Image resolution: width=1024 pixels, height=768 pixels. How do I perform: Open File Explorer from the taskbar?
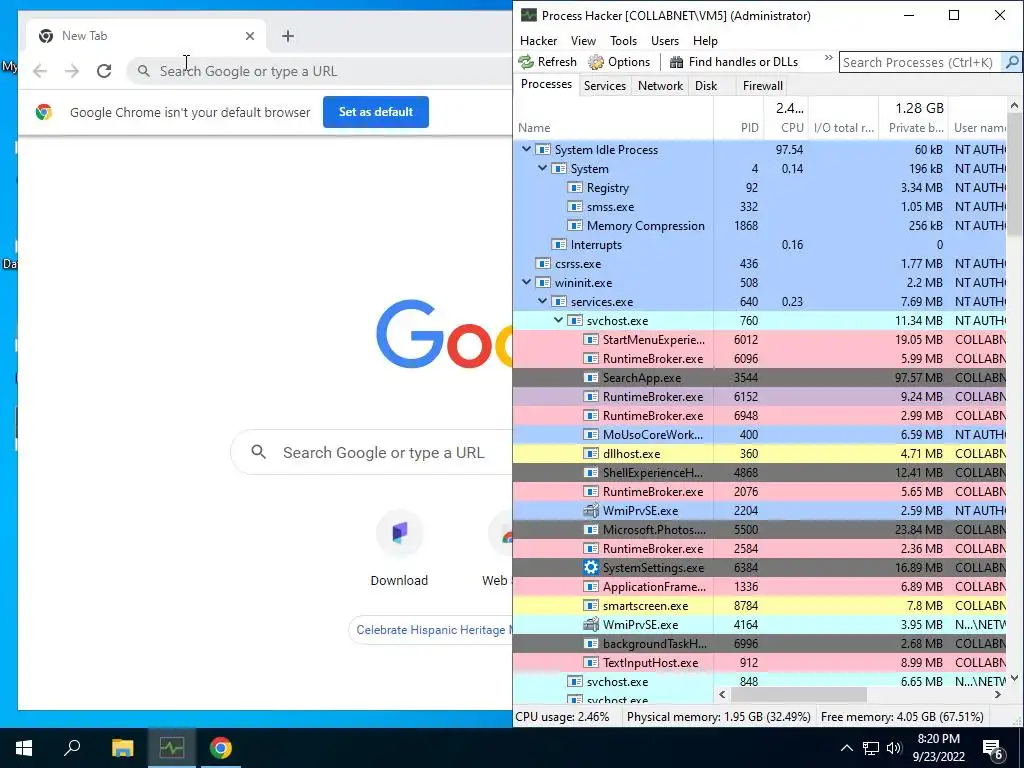[x=122, y=748]
